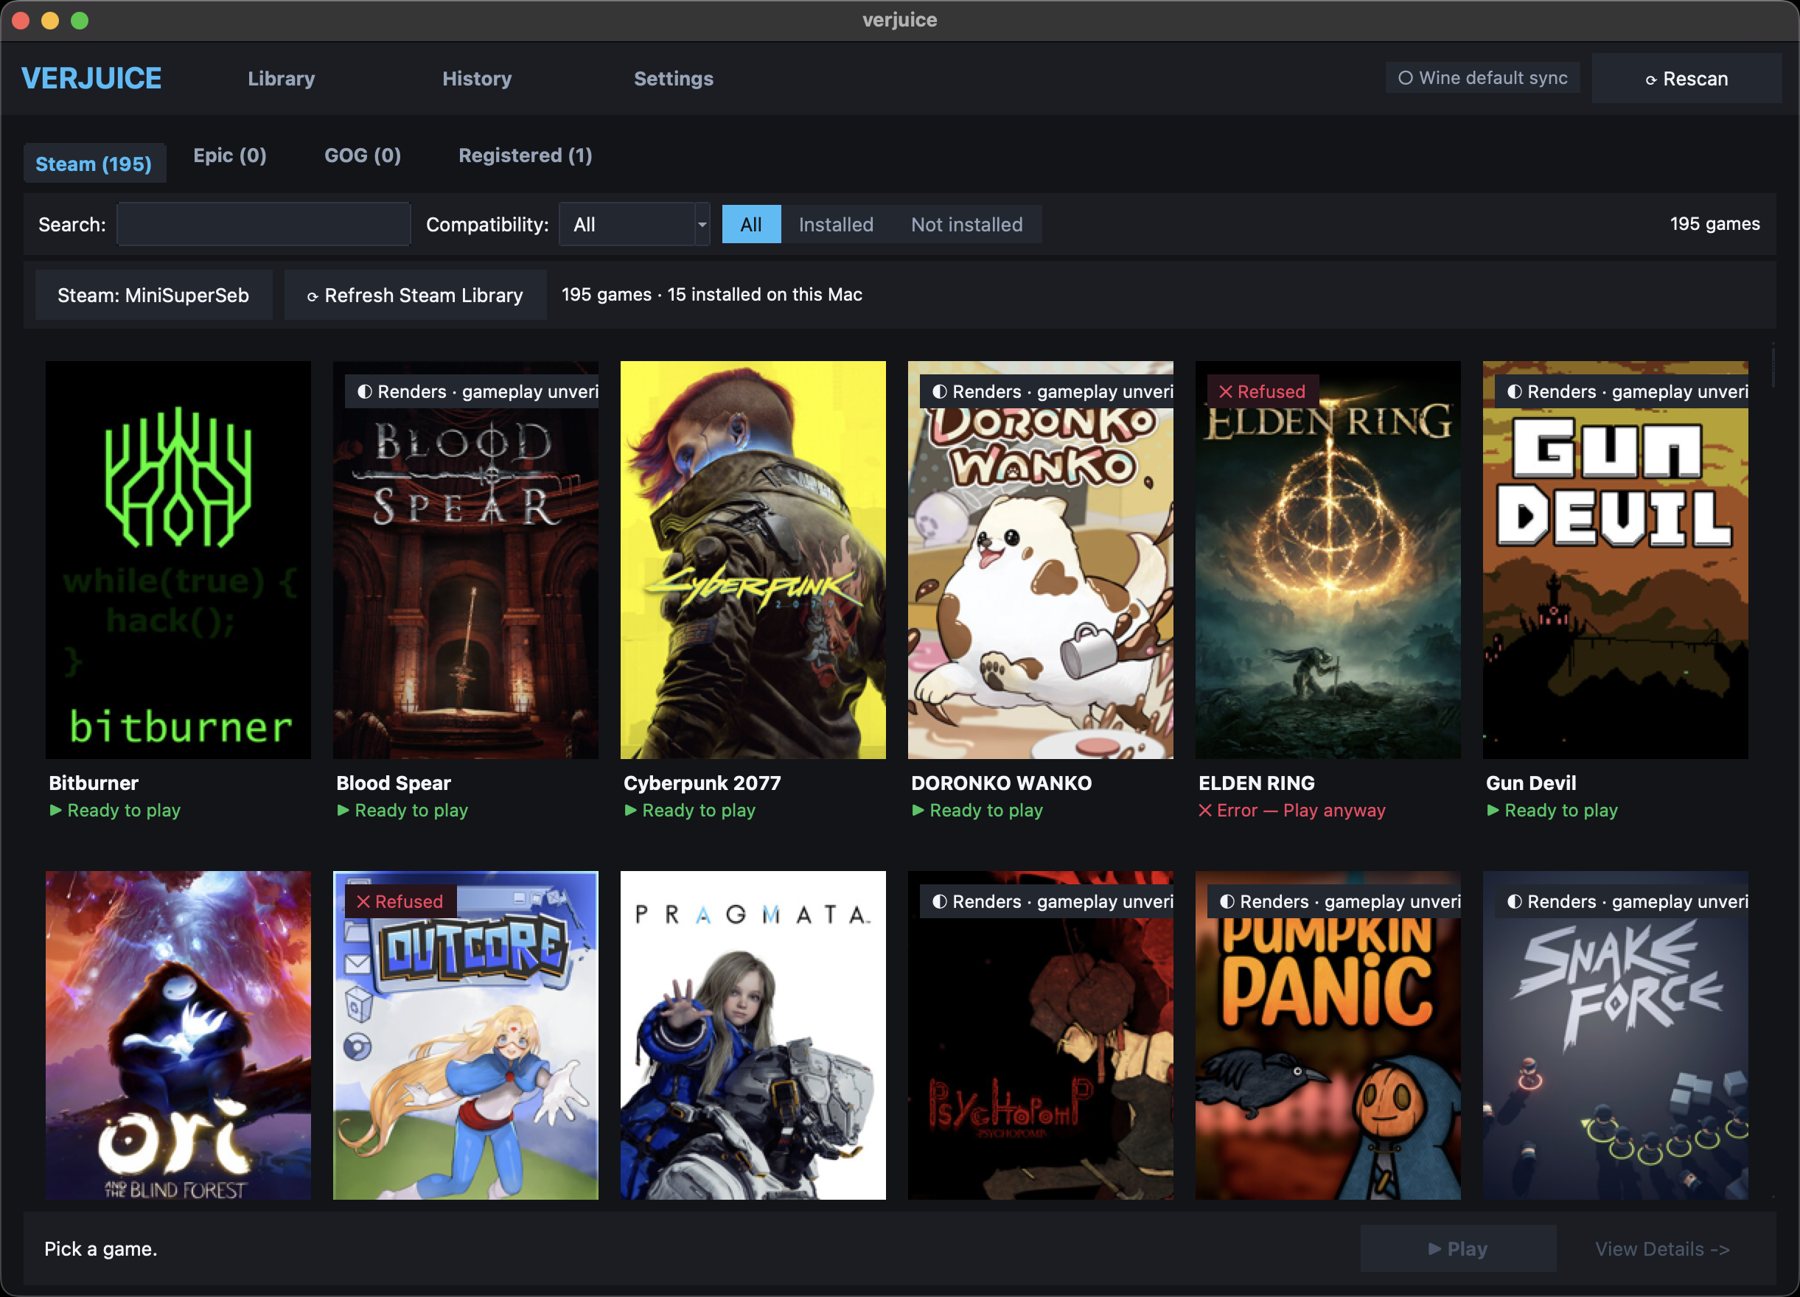This screenshot has height=1297, width=1800.
Task: Click Renders badge on Snake Force
Action: 1622,901
